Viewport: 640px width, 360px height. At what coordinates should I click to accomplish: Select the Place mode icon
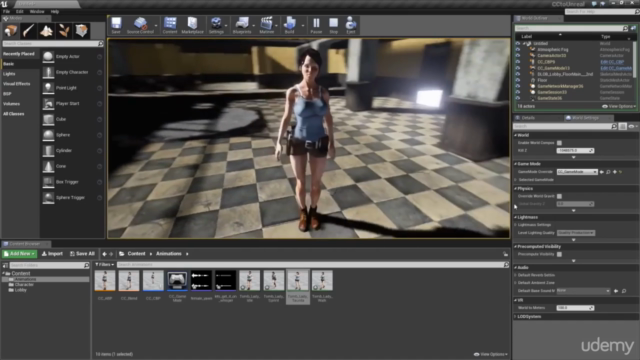coord(11,31)
